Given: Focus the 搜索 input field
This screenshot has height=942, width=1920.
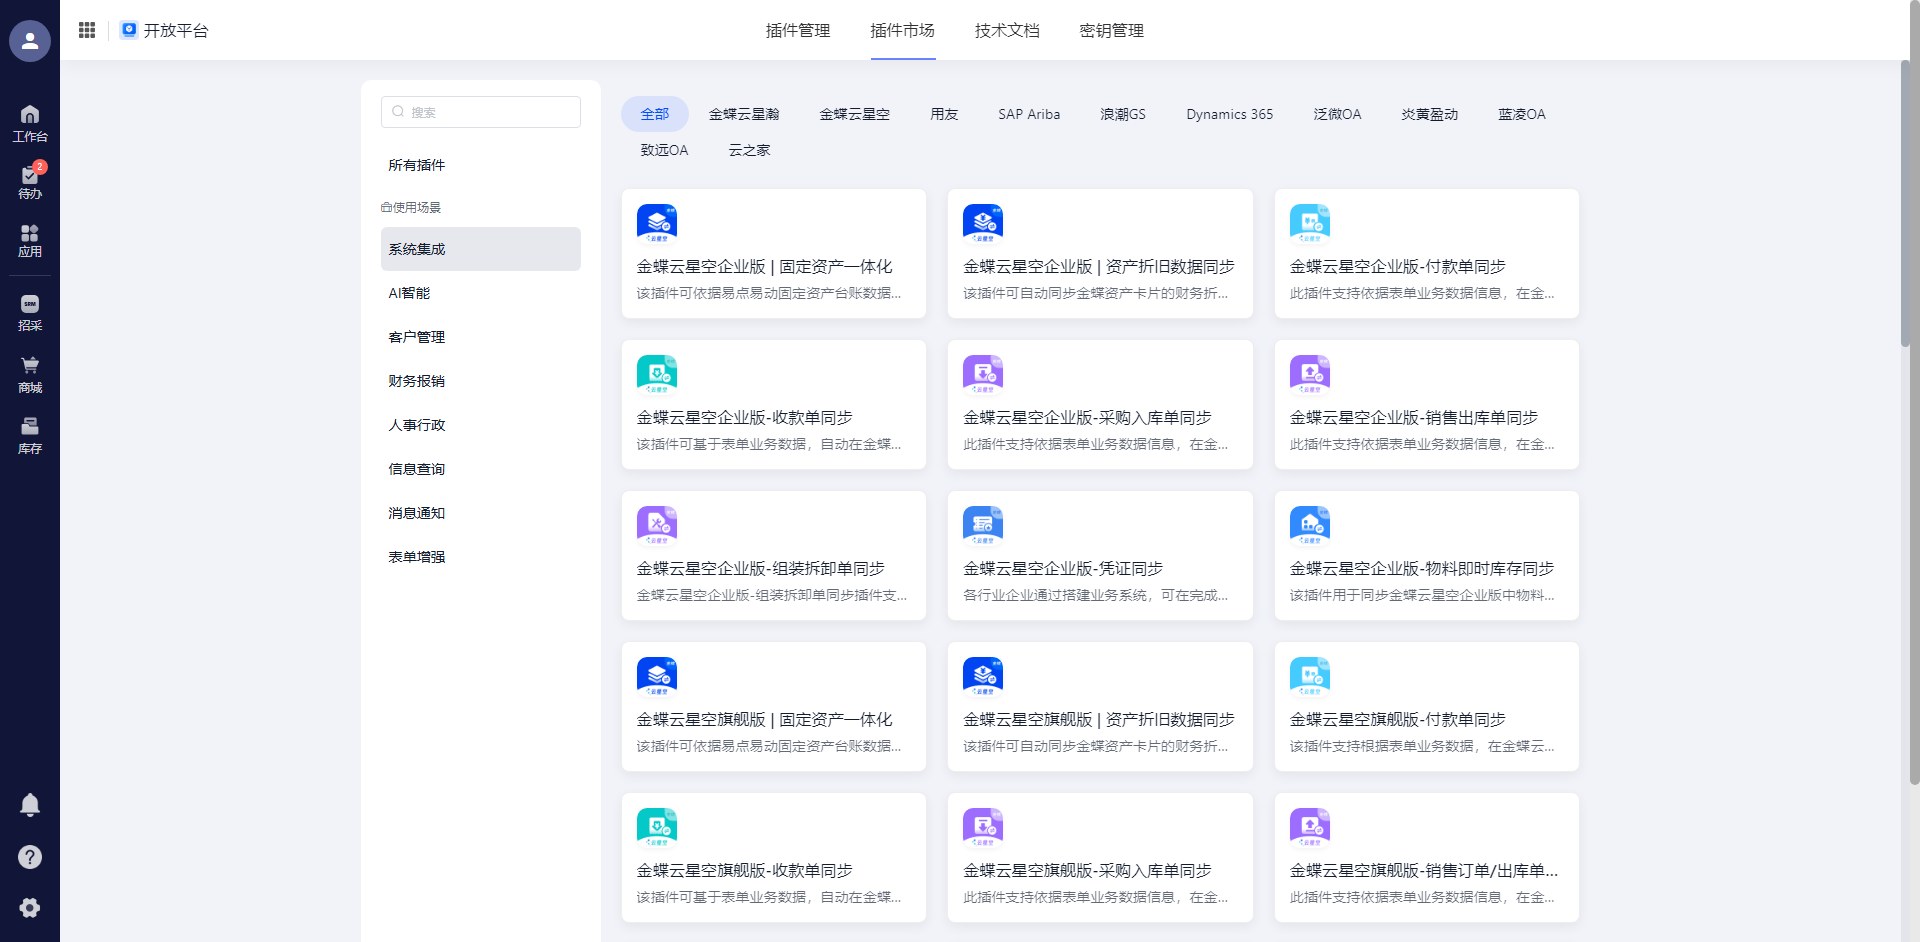Looking at the screenshot, I should tap(481, 112).
